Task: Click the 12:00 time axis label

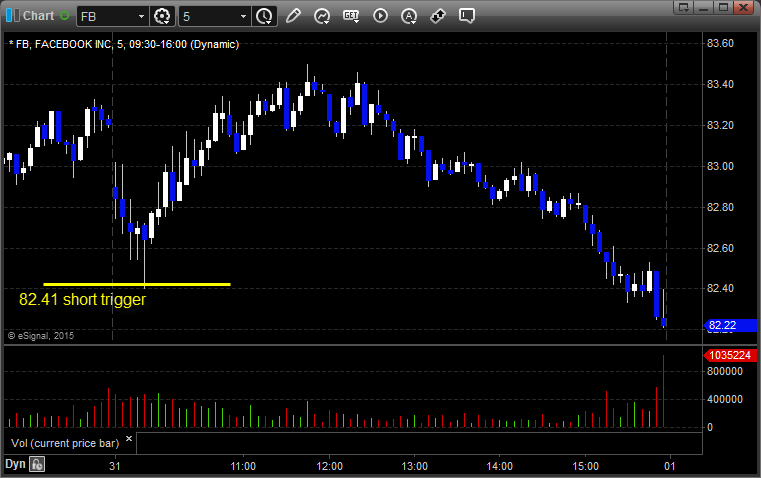Action: (330, 466)
